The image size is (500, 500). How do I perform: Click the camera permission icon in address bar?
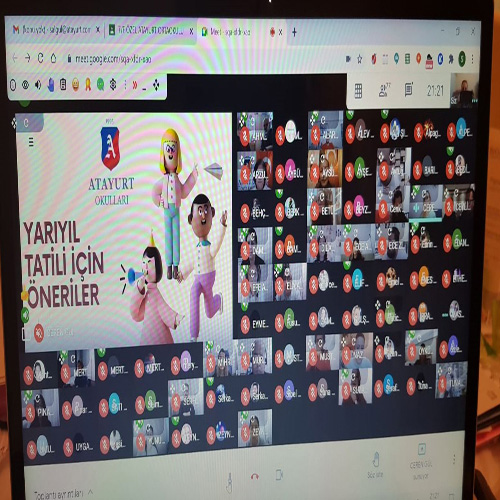(x=348, y=59)
